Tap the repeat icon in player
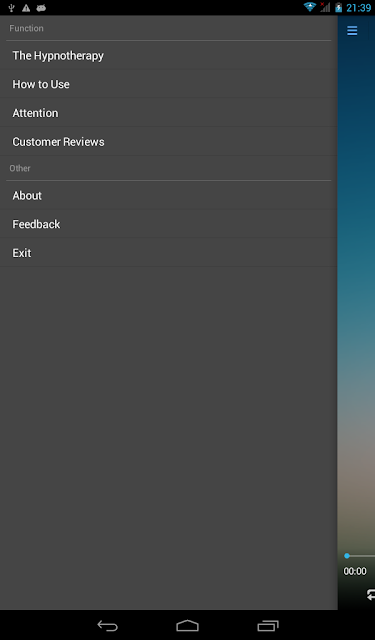Image resolution: width=375 pixels, height=640 pixels. pyautogui.click(x=371, y=595)
